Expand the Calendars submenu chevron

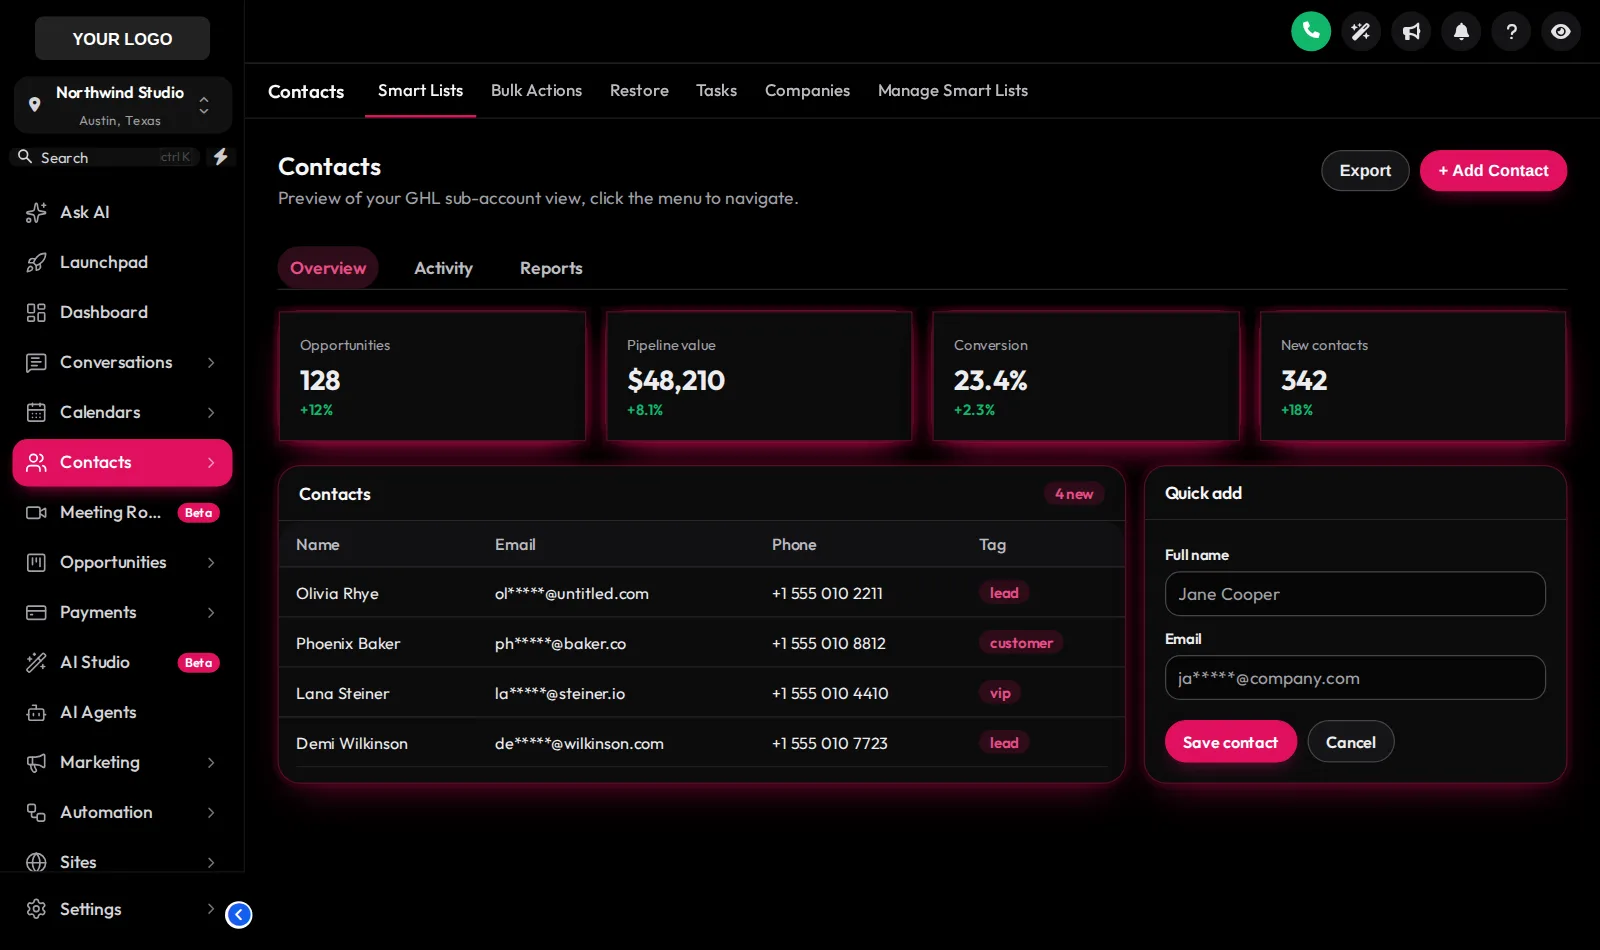(211, 412)
